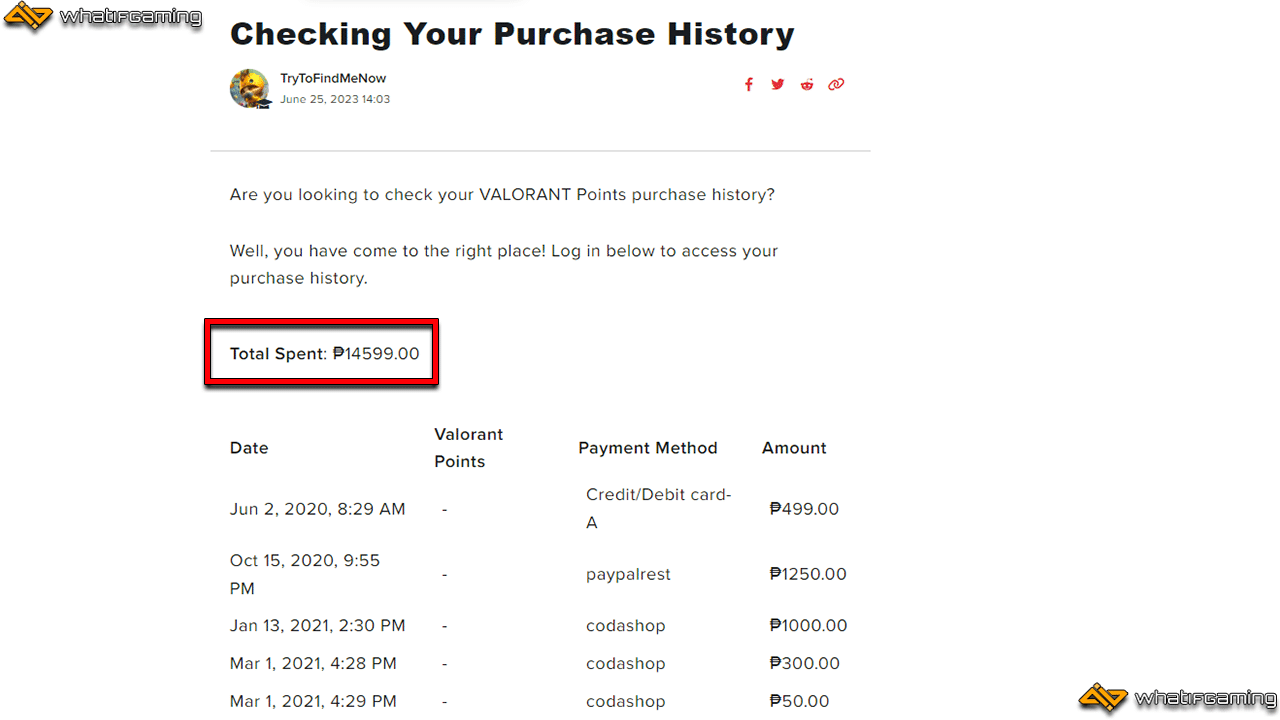Select the paypalrest payment entry
The width and height of the screenshot is (1280, 720).
pyautogui.click(x=628, y=574)
